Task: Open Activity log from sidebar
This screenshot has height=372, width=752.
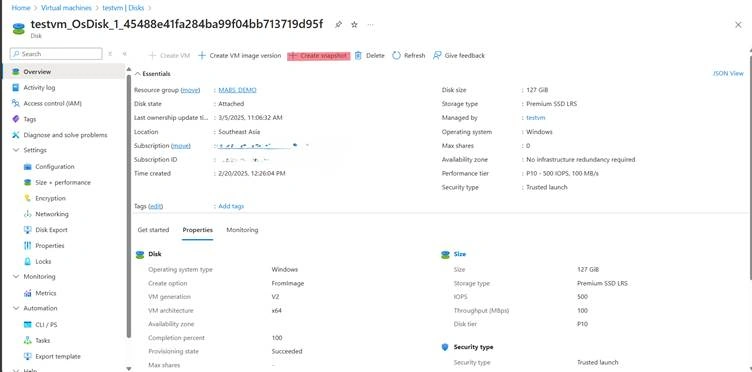Action: tap(39, 87)
